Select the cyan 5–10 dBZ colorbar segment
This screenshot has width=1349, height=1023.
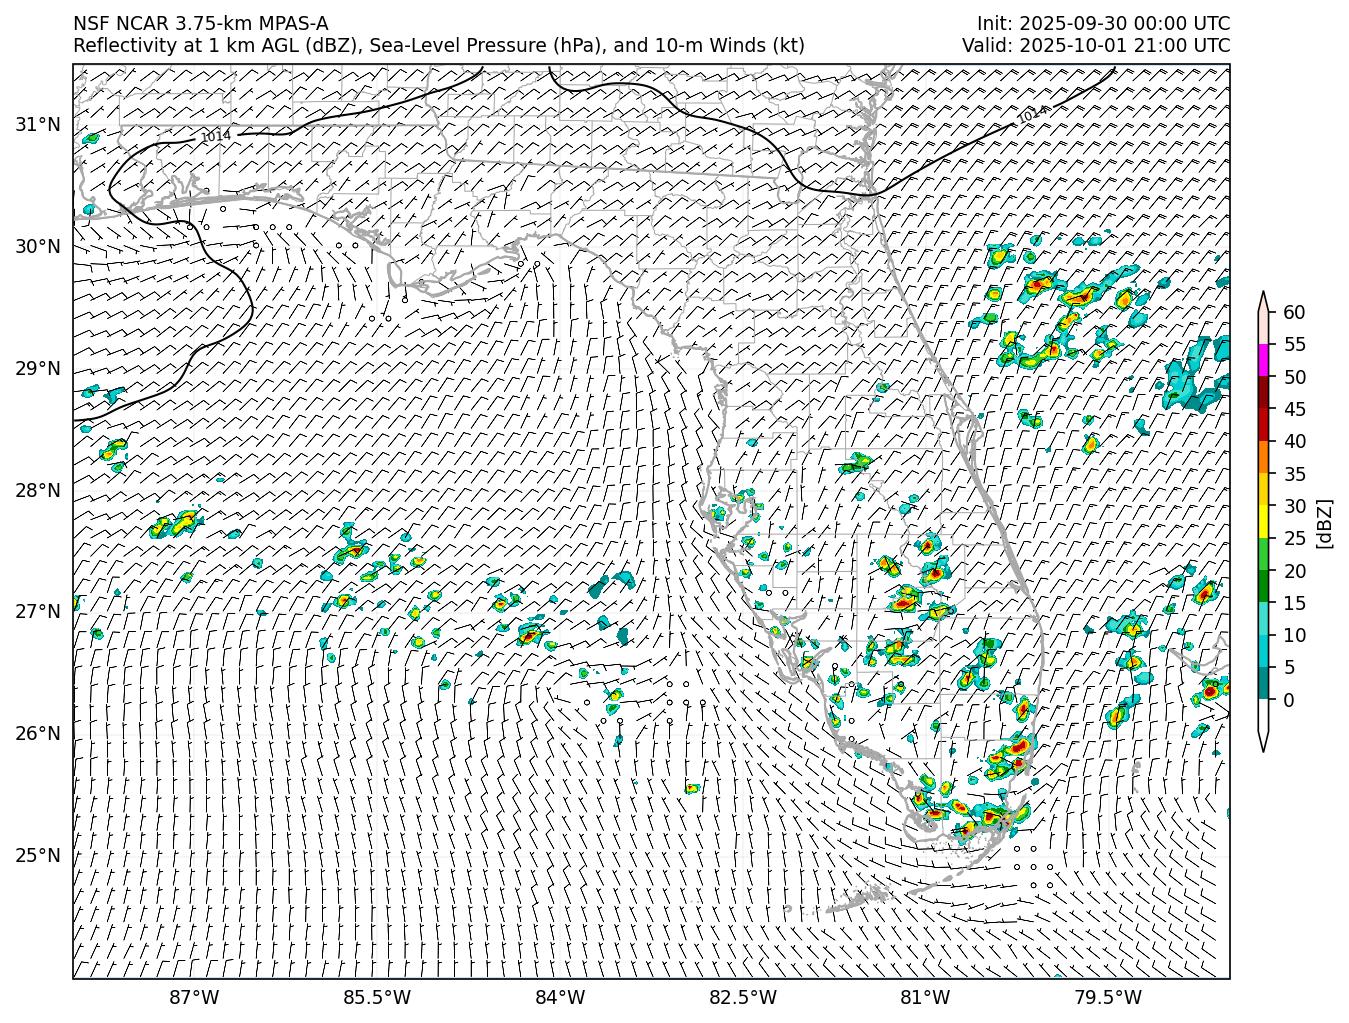1263,651
